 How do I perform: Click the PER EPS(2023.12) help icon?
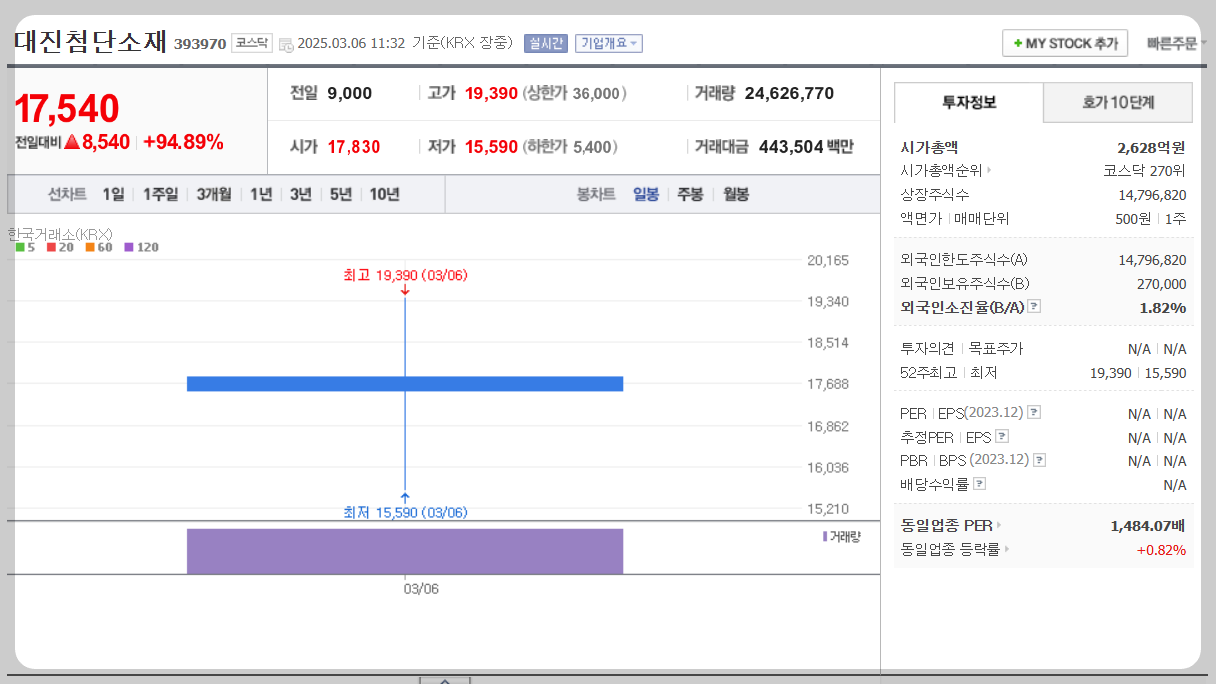(x=1035, y=412)
